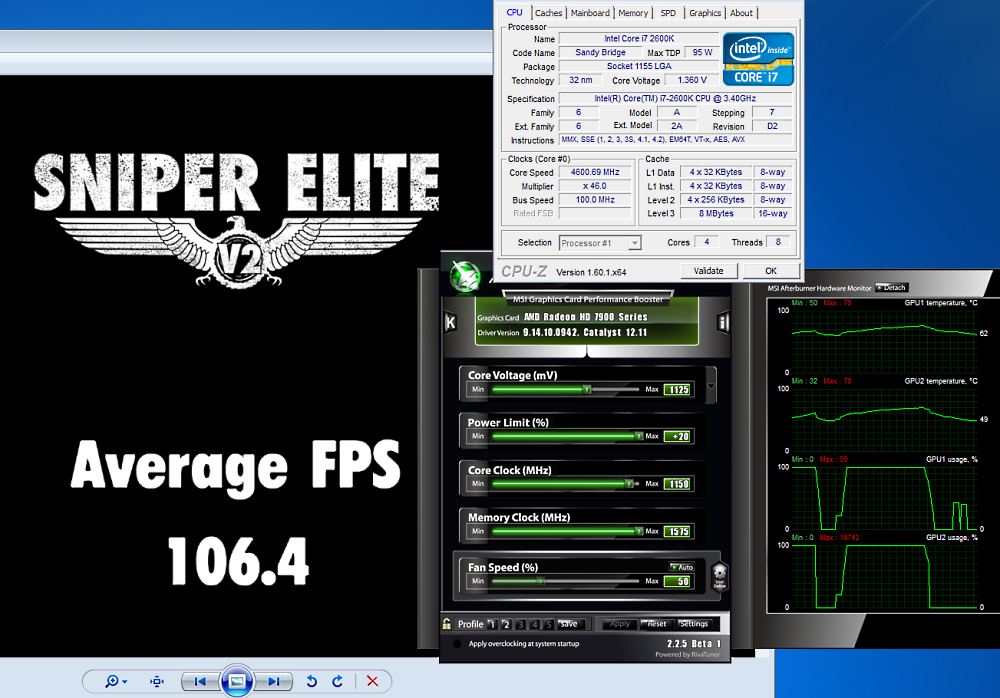Click the Actual Size fit-to-window icon
Viewport: 1000px width, 698px height.
click(x=157, y=681)
